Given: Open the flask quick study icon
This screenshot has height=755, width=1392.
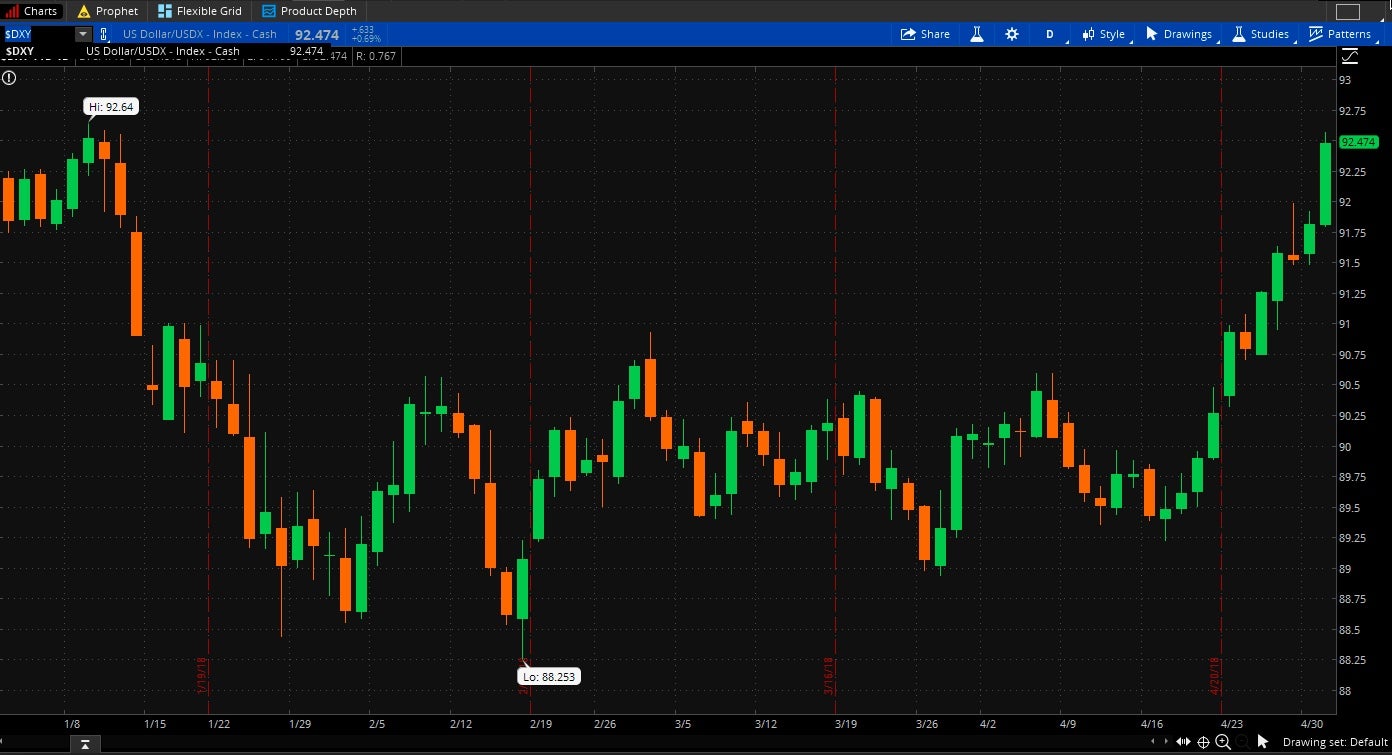Looking at the screenshot, I should tap(977, 34).
